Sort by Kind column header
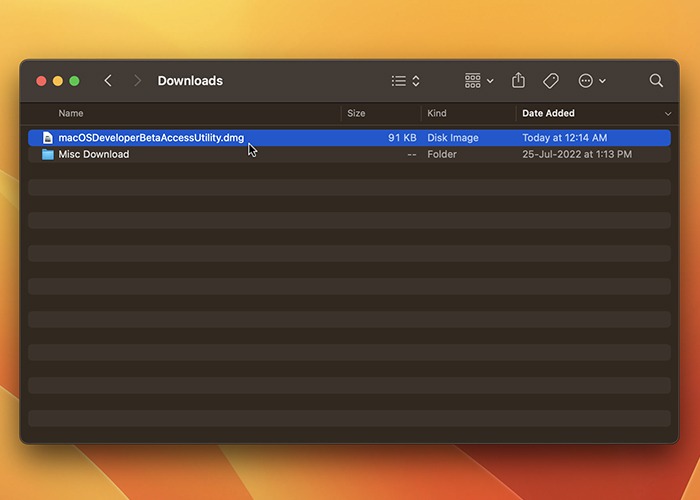 click(x=437, y=113)
